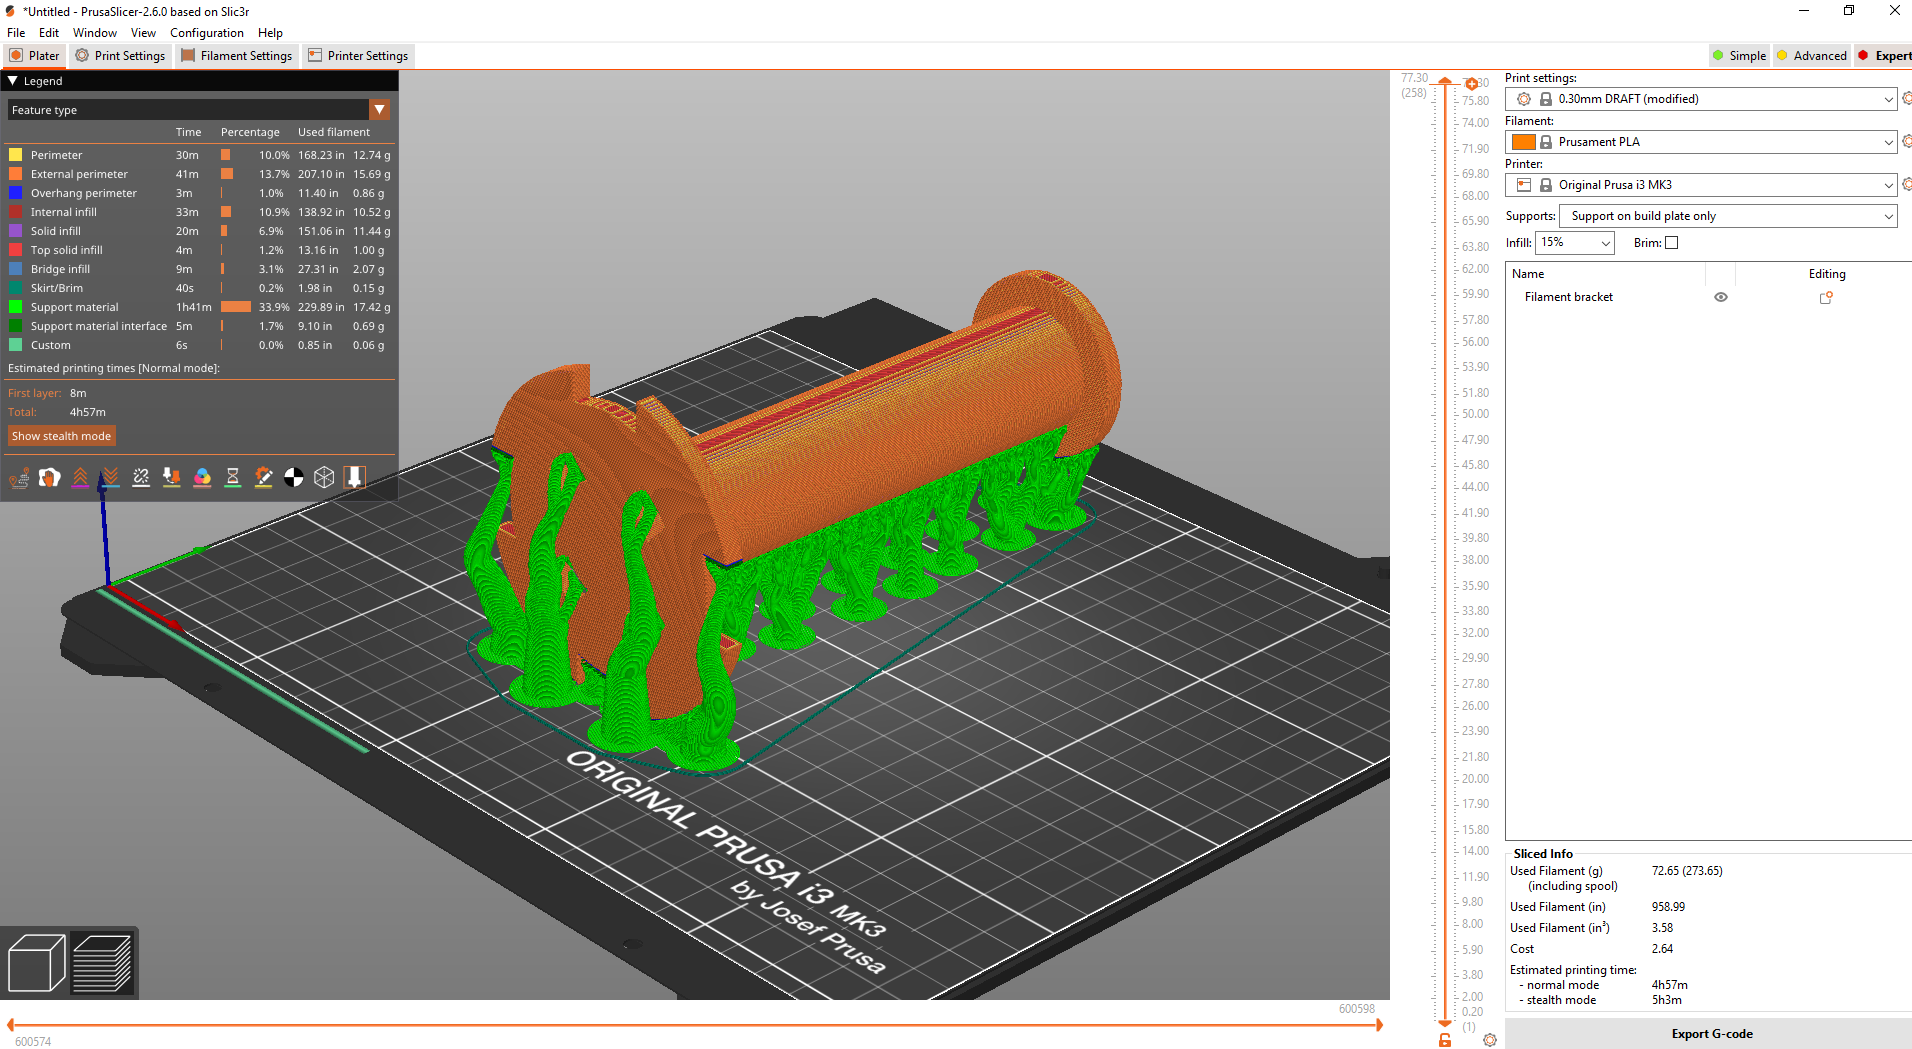Open Printer preset dropdown
The image size is (1912, 1049).
click(1700, 185)
